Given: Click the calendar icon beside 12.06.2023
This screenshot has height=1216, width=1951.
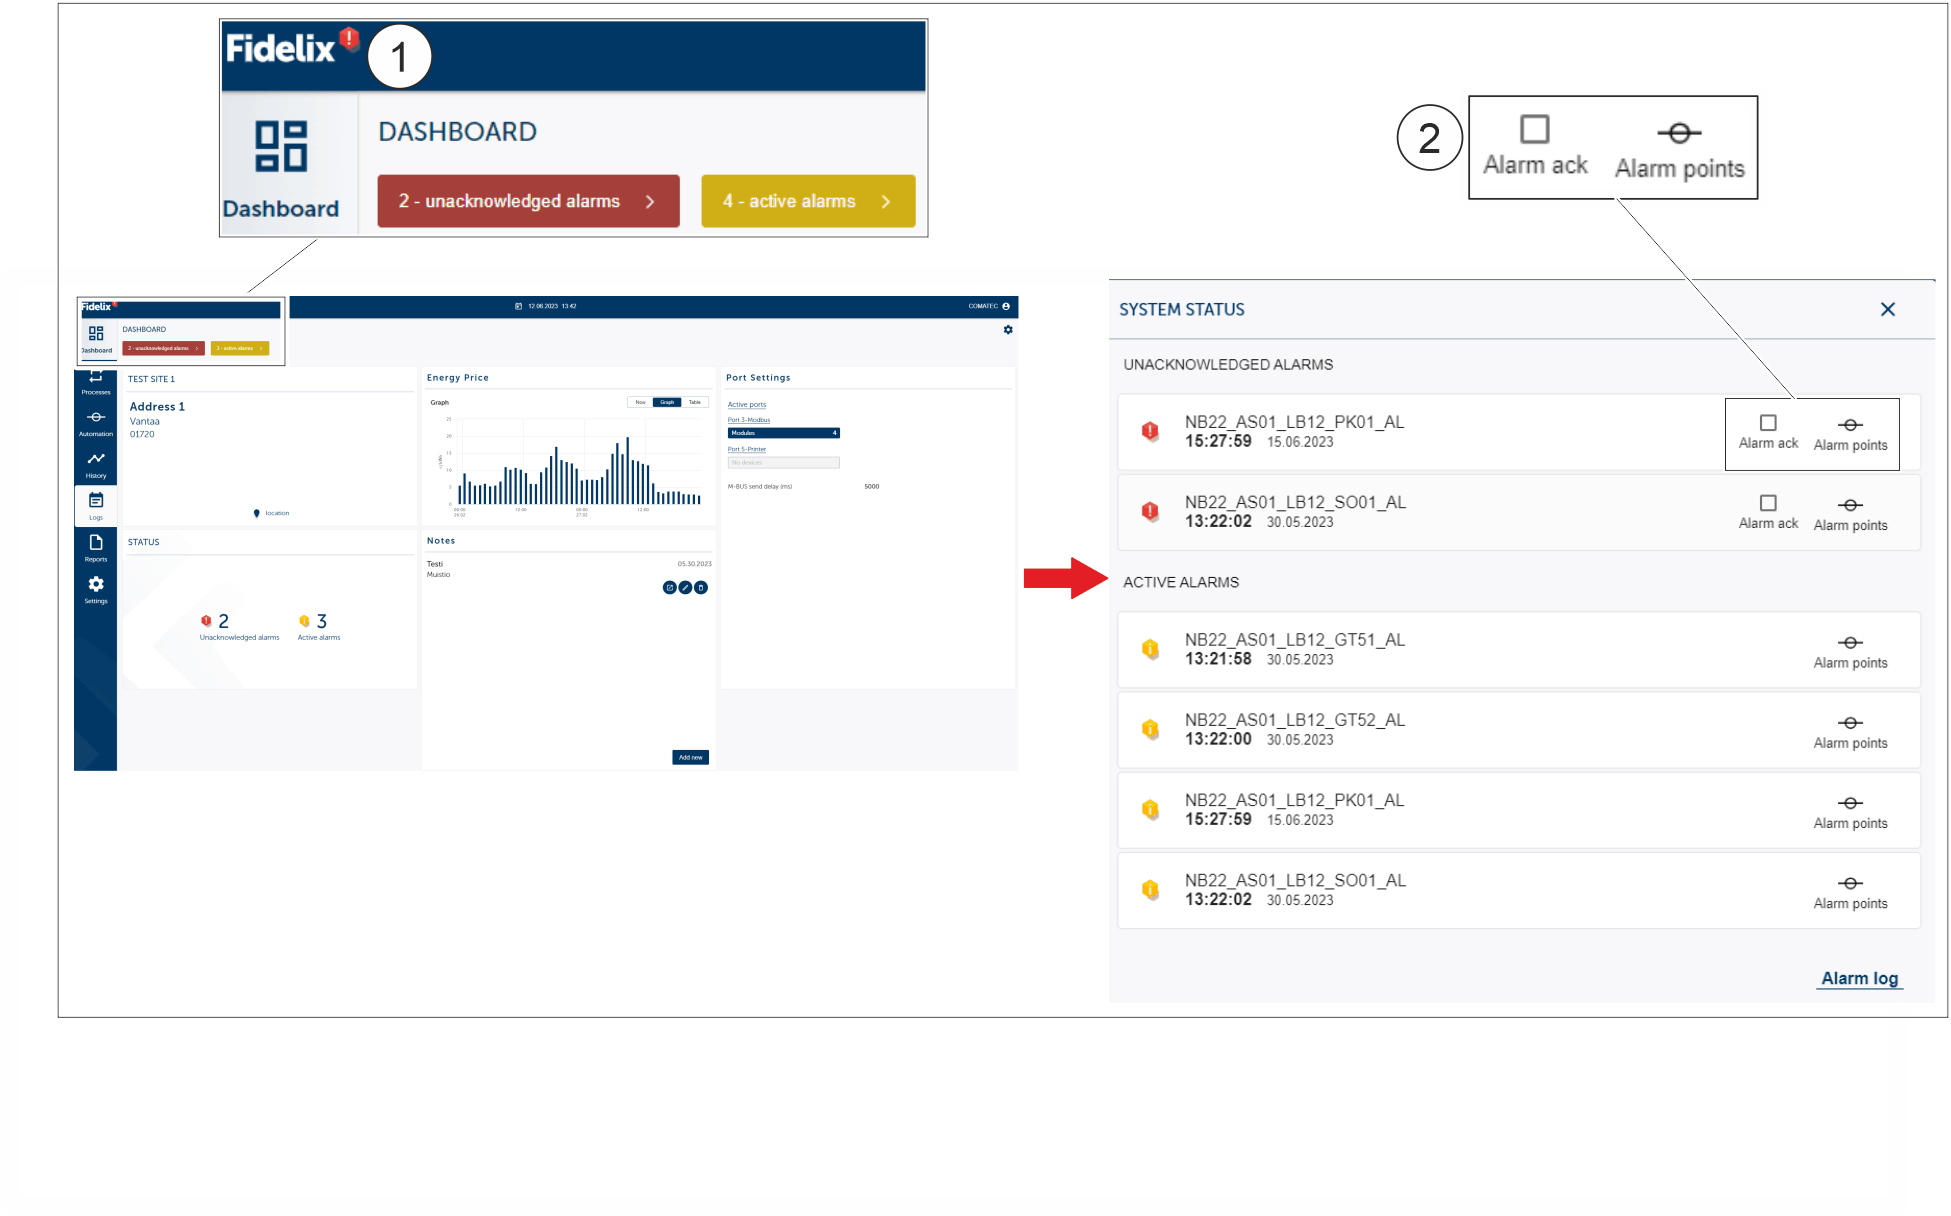Looking at the screenshot, I should coord(518,306).
